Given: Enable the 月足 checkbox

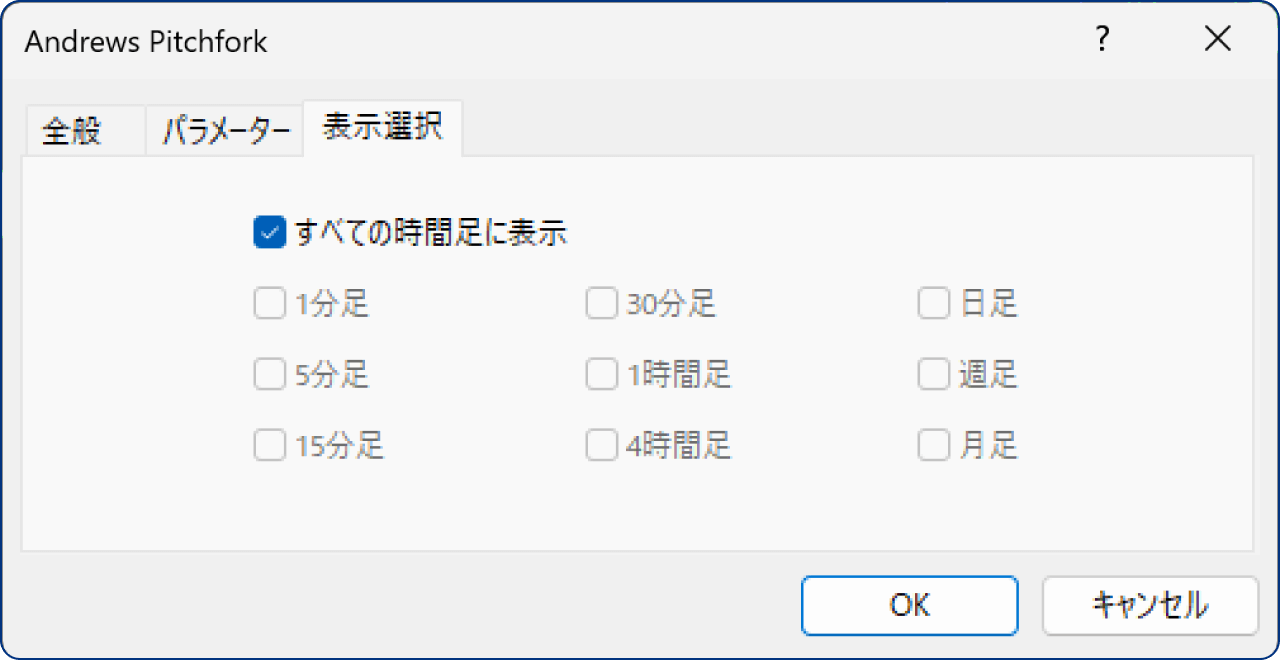Looking at the screenshot, I should pyautogui.click(x=933, y=445).
